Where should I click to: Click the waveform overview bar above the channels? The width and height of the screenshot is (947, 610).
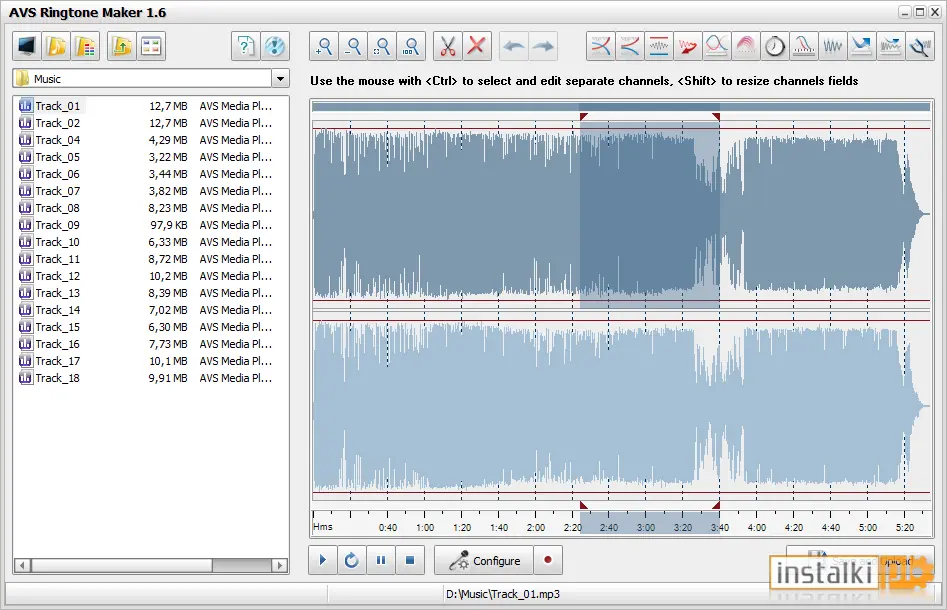(x=621, y=107)
